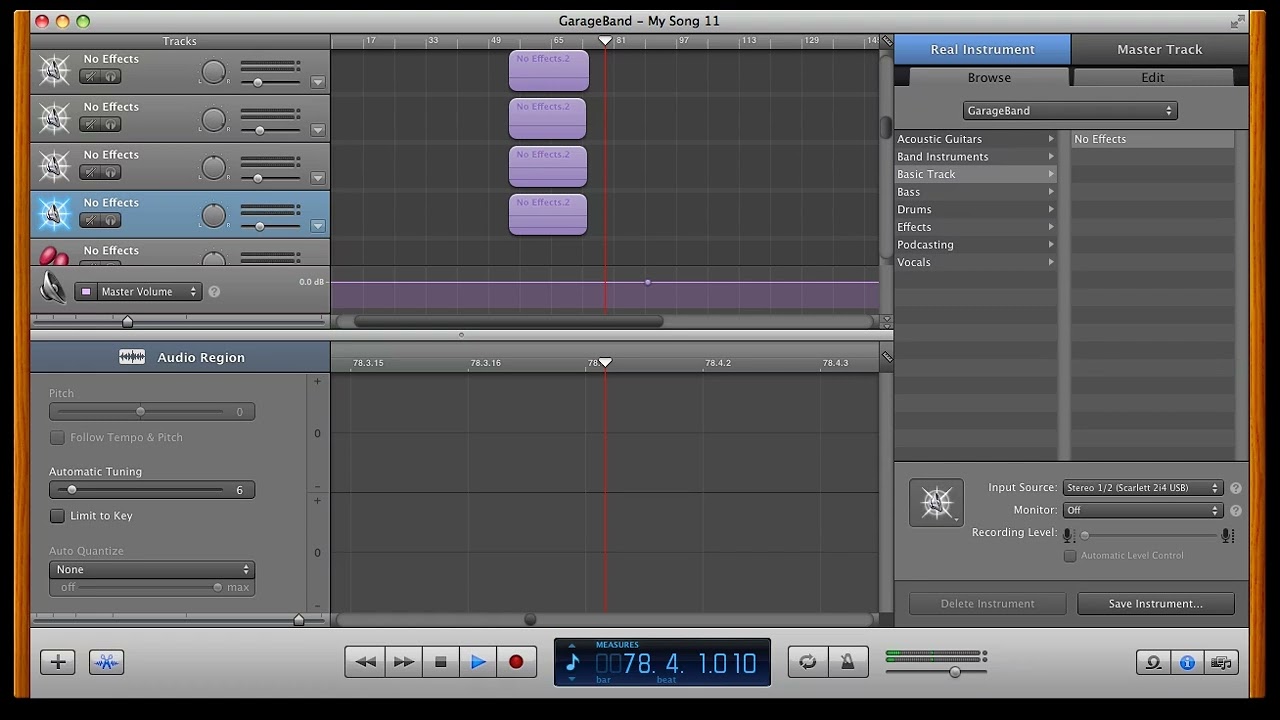Viewport: 1280px width, 720px height.
Task: Click the help icon next to Monitor
Action: tap(1236, 510)
